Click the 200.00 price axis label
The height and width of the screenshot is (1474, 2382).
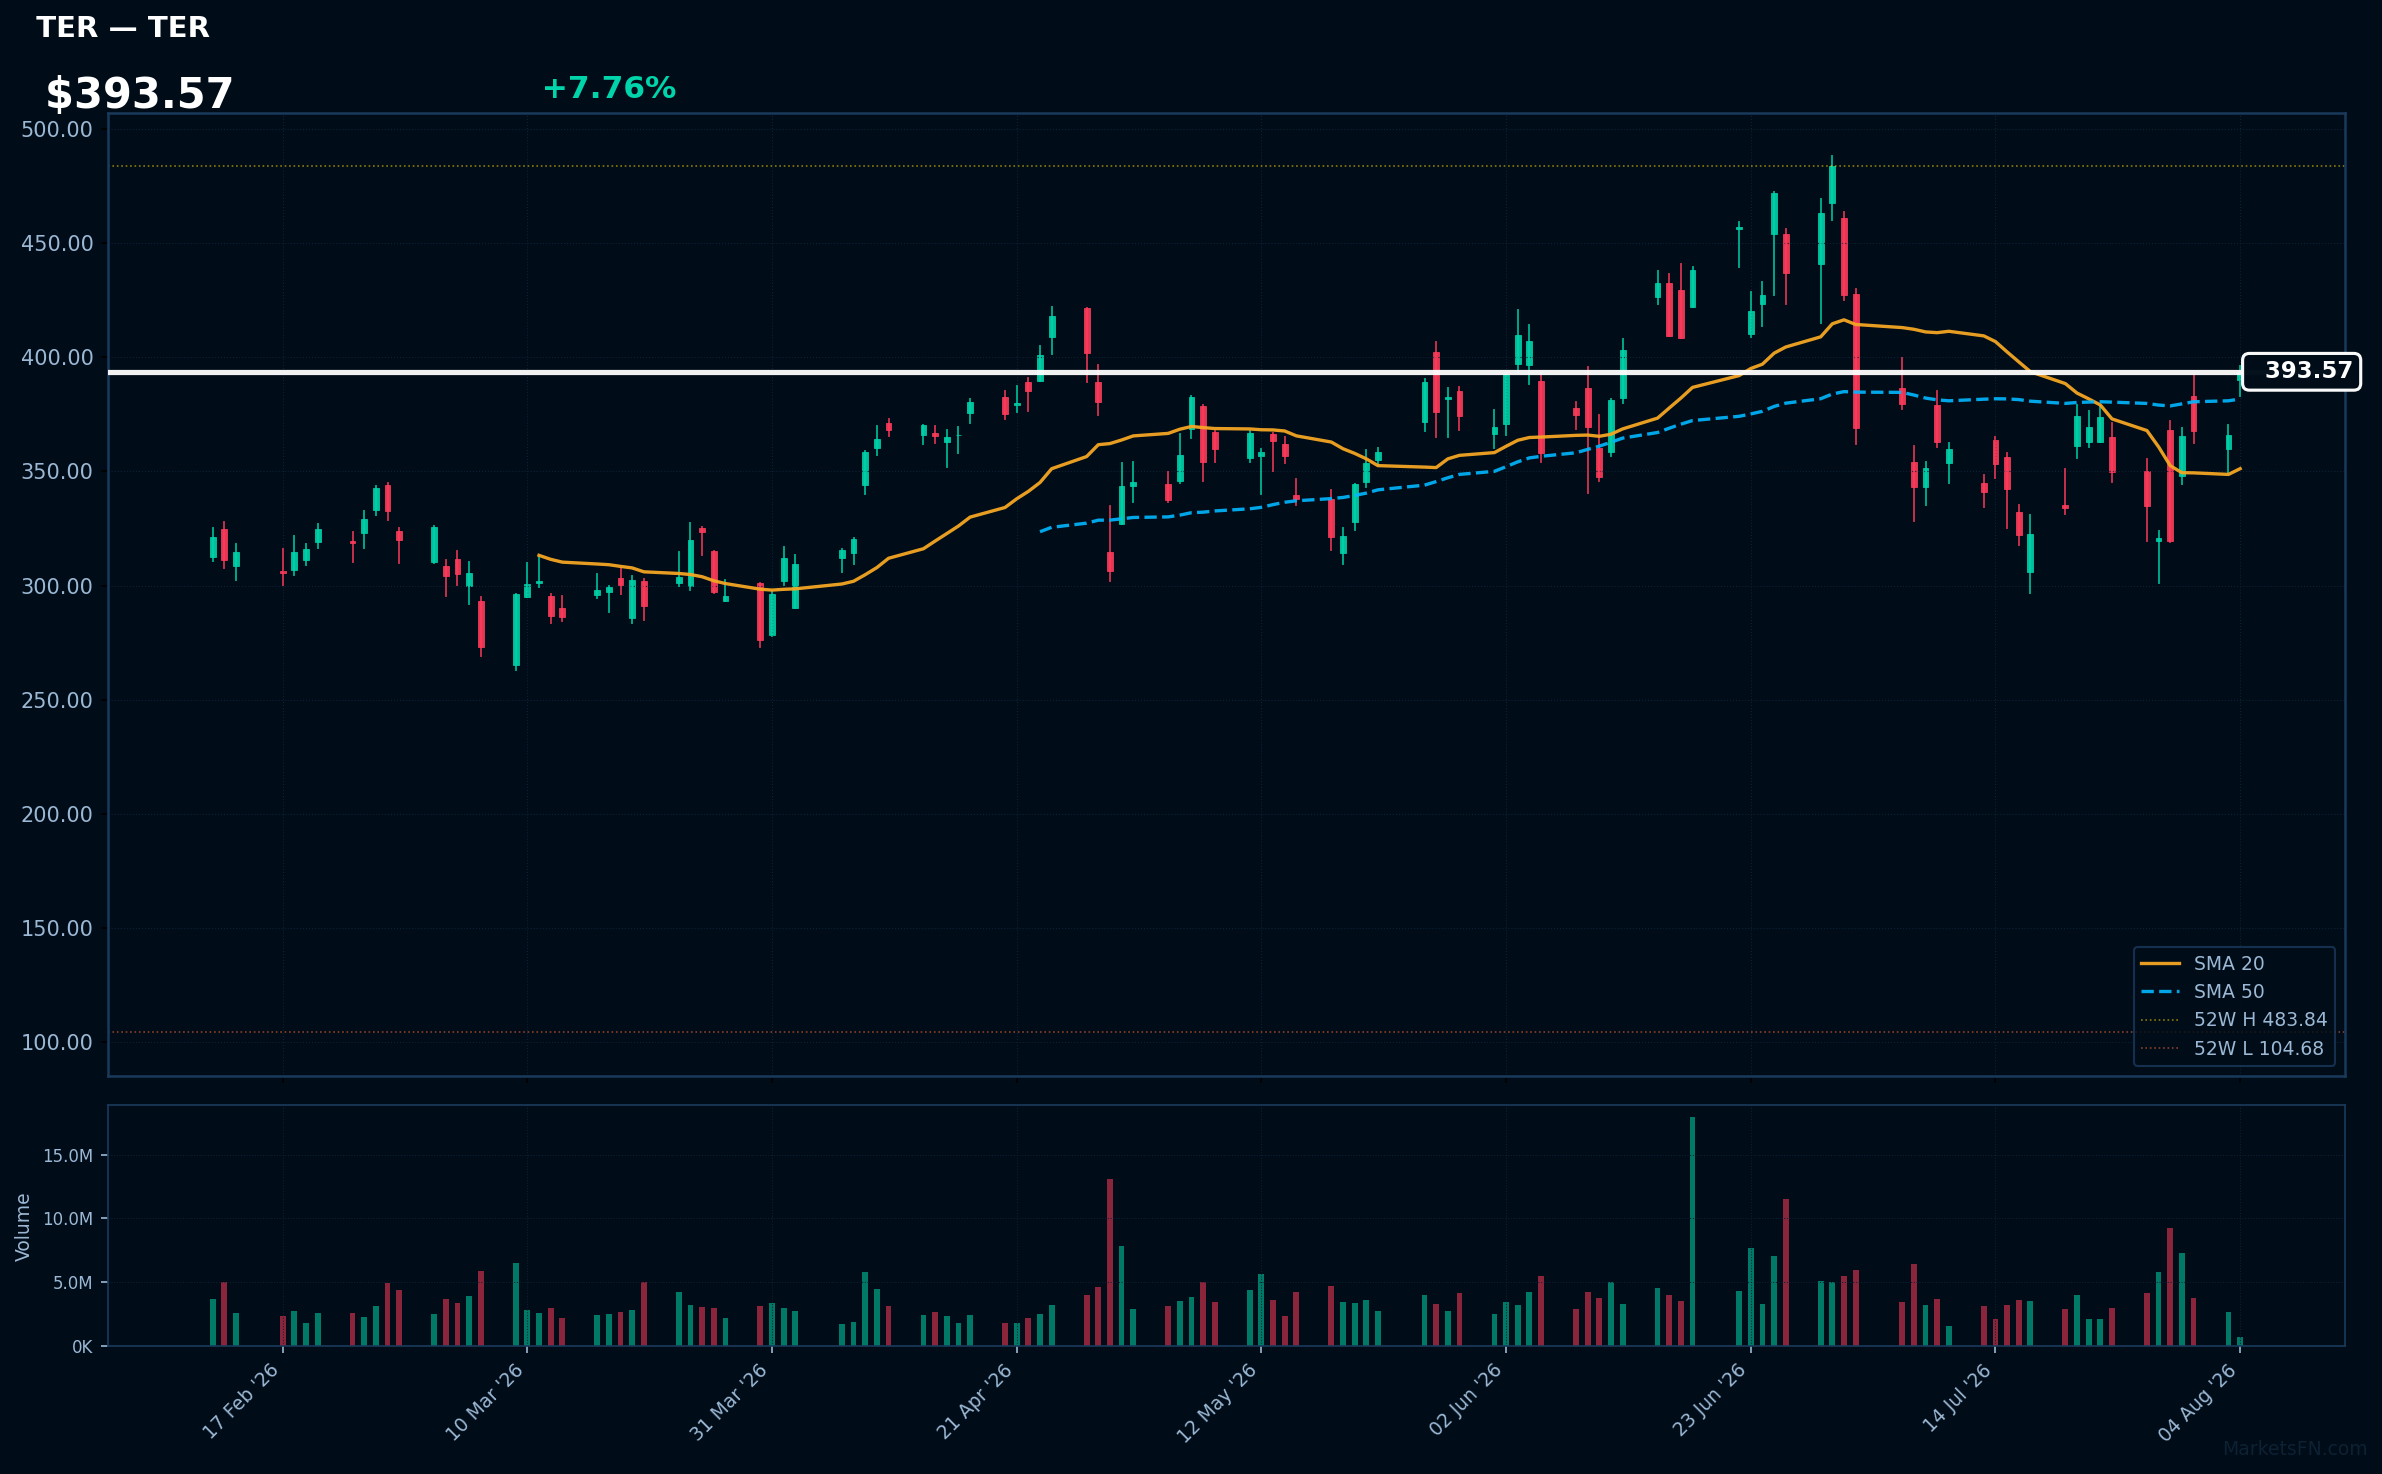click(x=57, y=814)
